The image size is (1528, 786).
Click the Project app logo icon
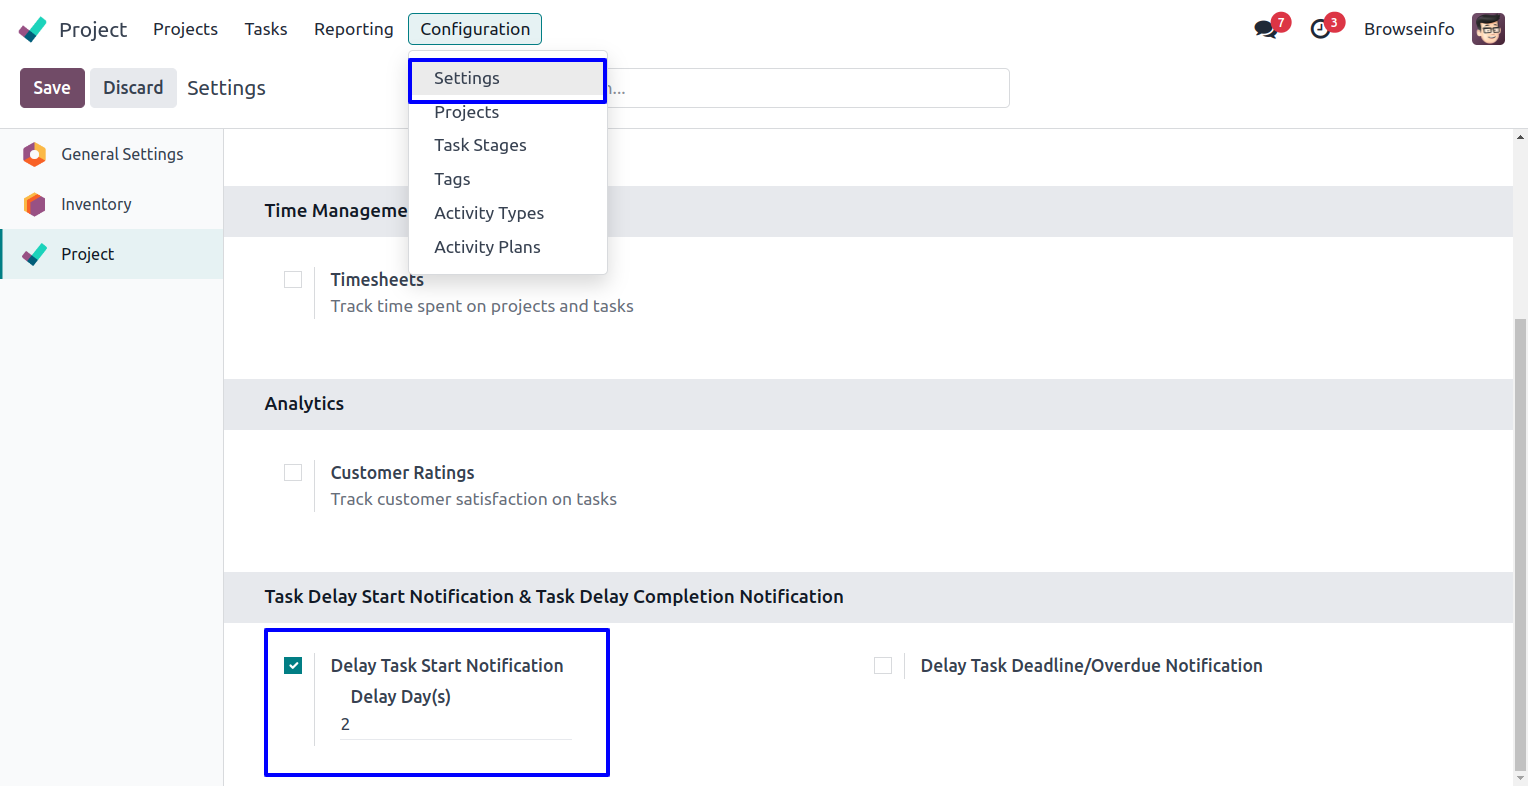[x=33, y=29]
